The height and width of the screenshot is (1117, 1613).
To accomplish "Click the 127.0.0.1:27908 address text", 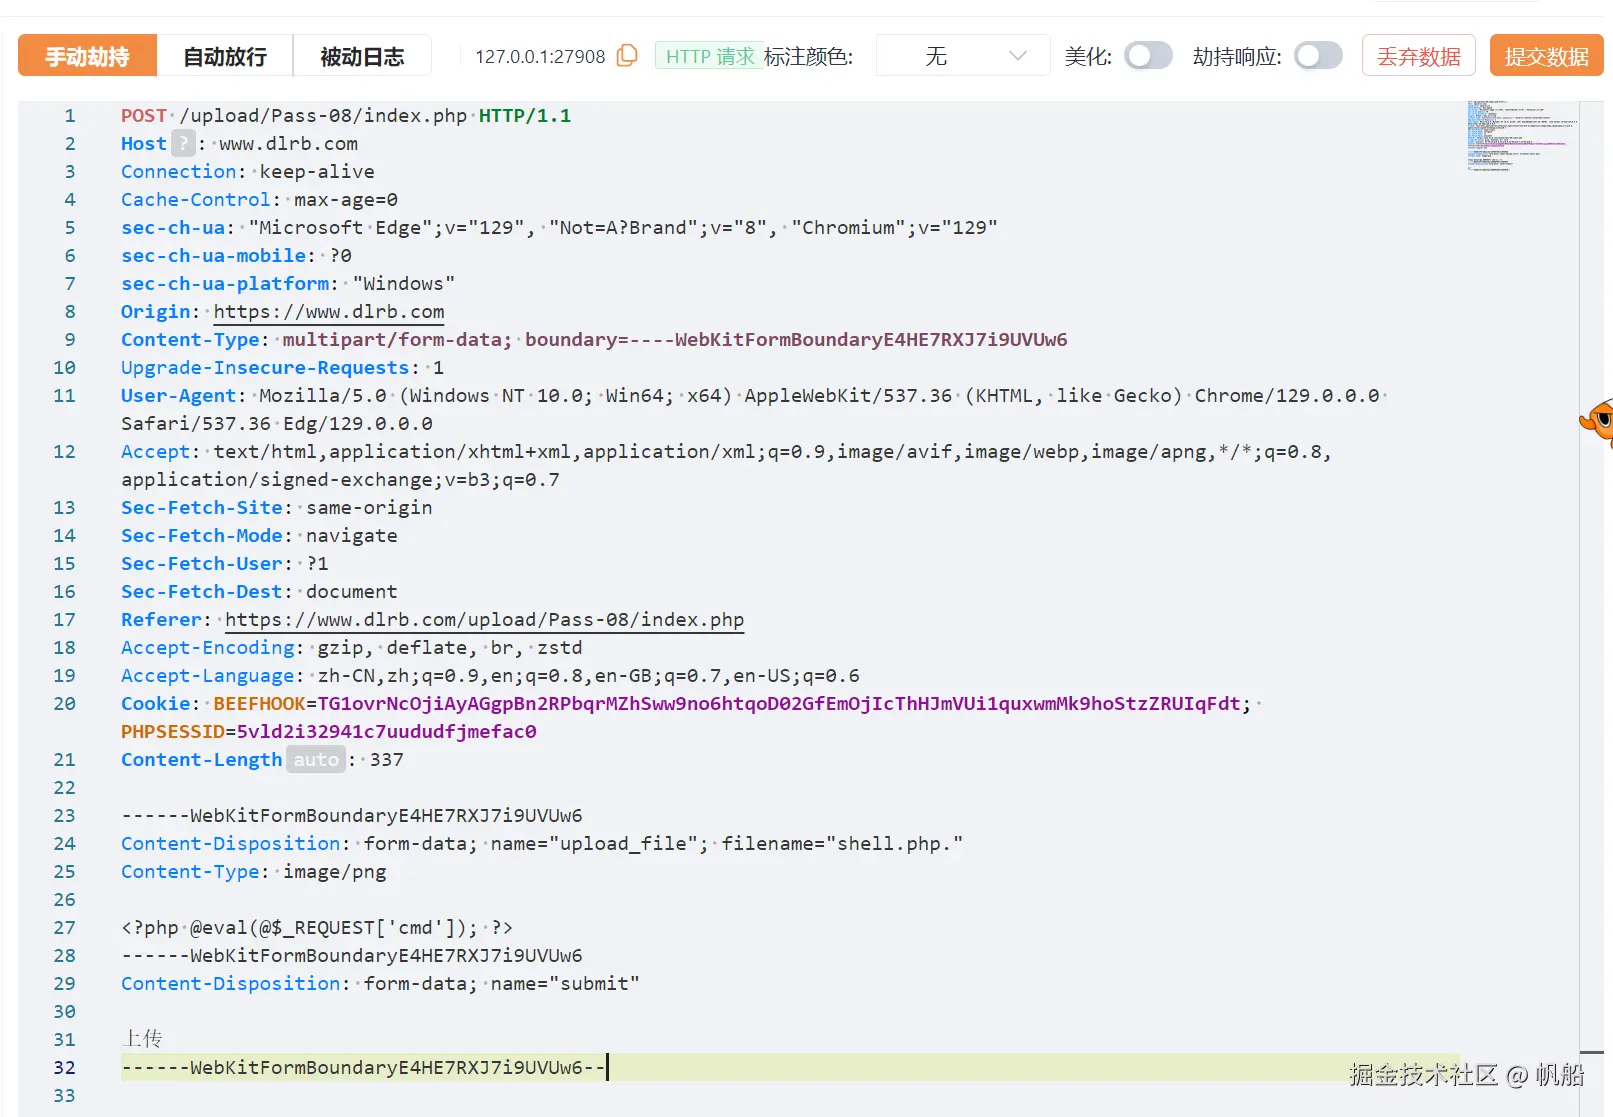I will click(540, 56).
